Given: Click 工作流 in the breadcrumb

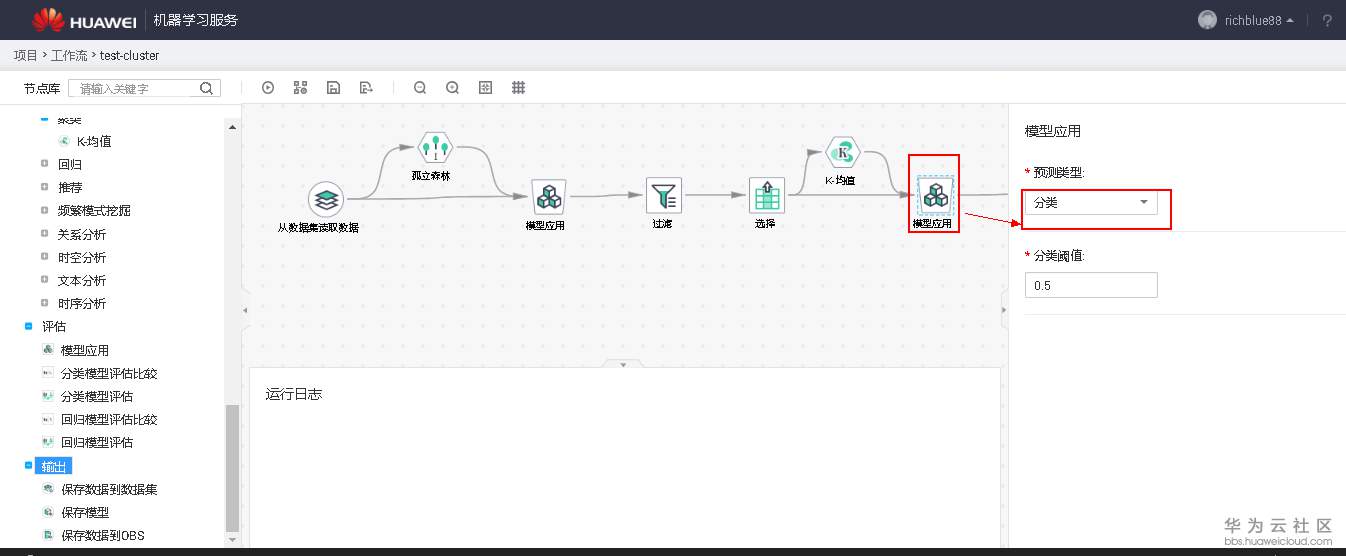Looking at the screenshot, I should coord(69,55).
